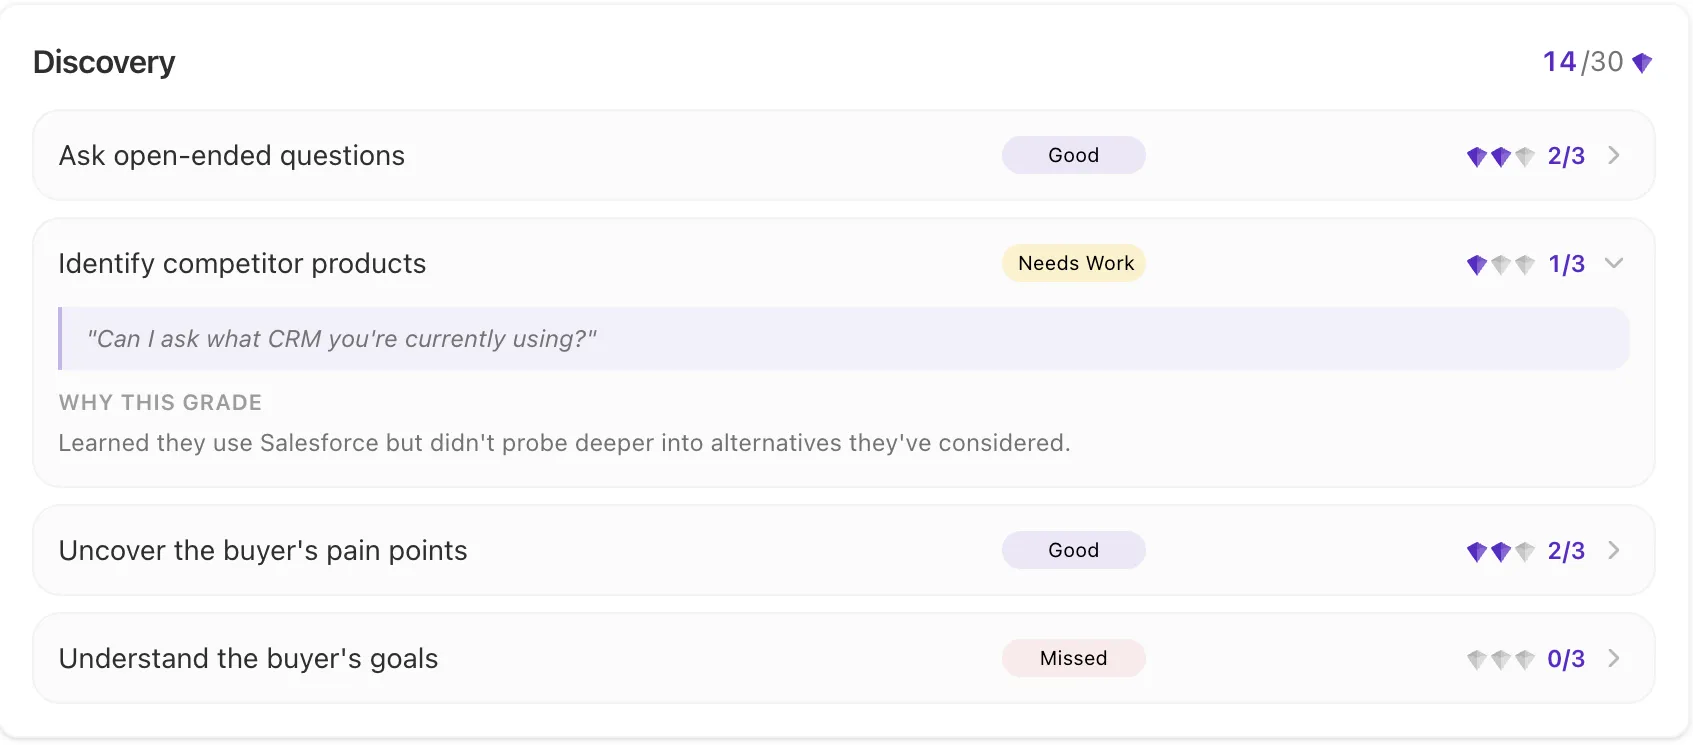Click the Good badge on buyer's pain points
Screen dimensions: 1693x745
(1073, 550)
